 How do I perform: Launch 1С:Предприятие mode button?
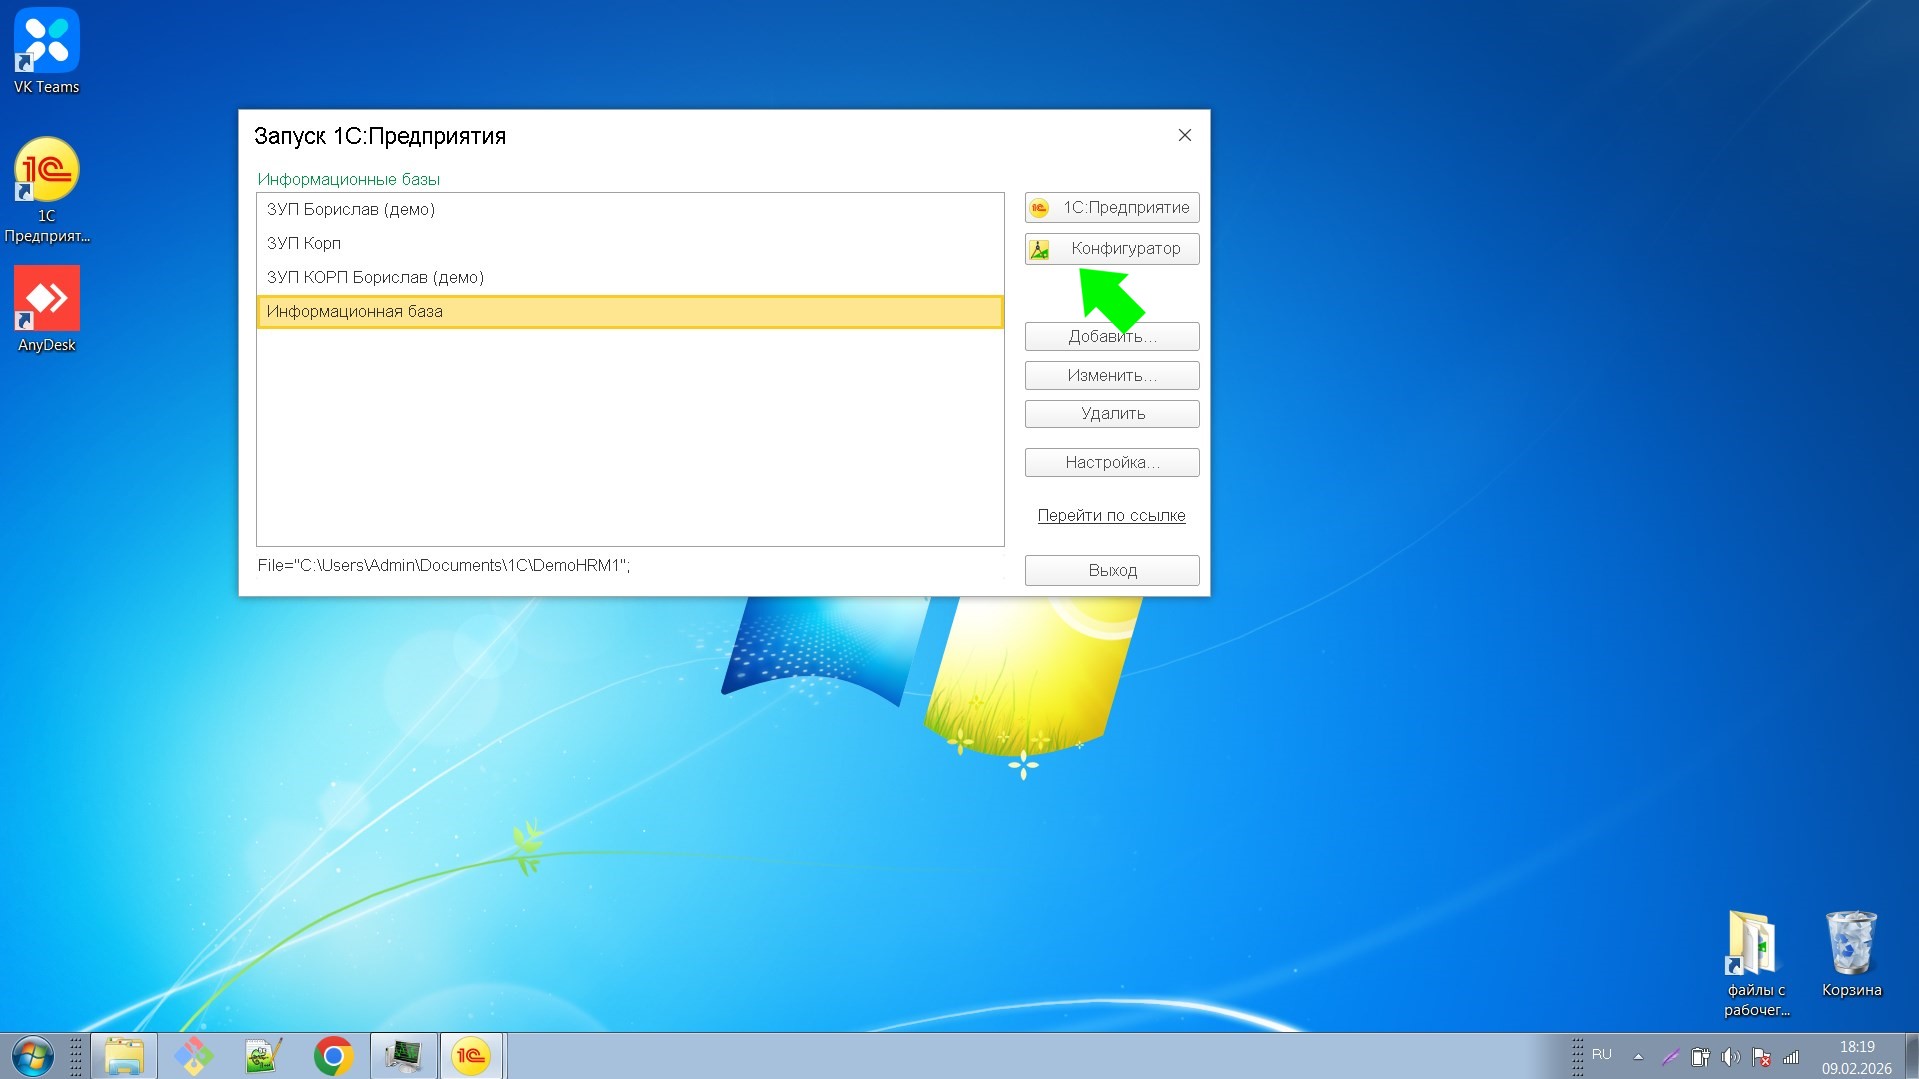tap(1111, 208)
